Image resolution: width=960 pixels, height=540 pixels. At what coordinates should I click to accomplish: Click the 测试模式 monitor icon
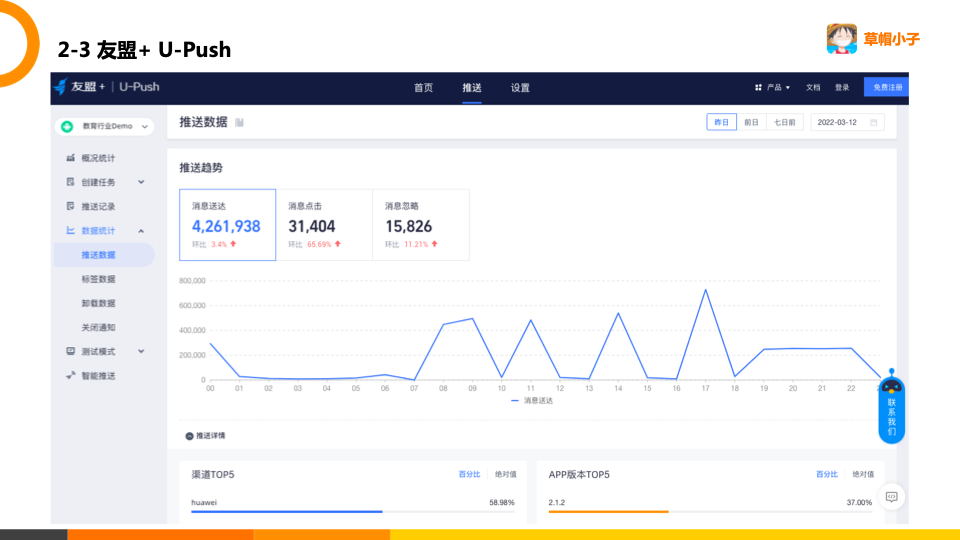click(x=70, y=351)
